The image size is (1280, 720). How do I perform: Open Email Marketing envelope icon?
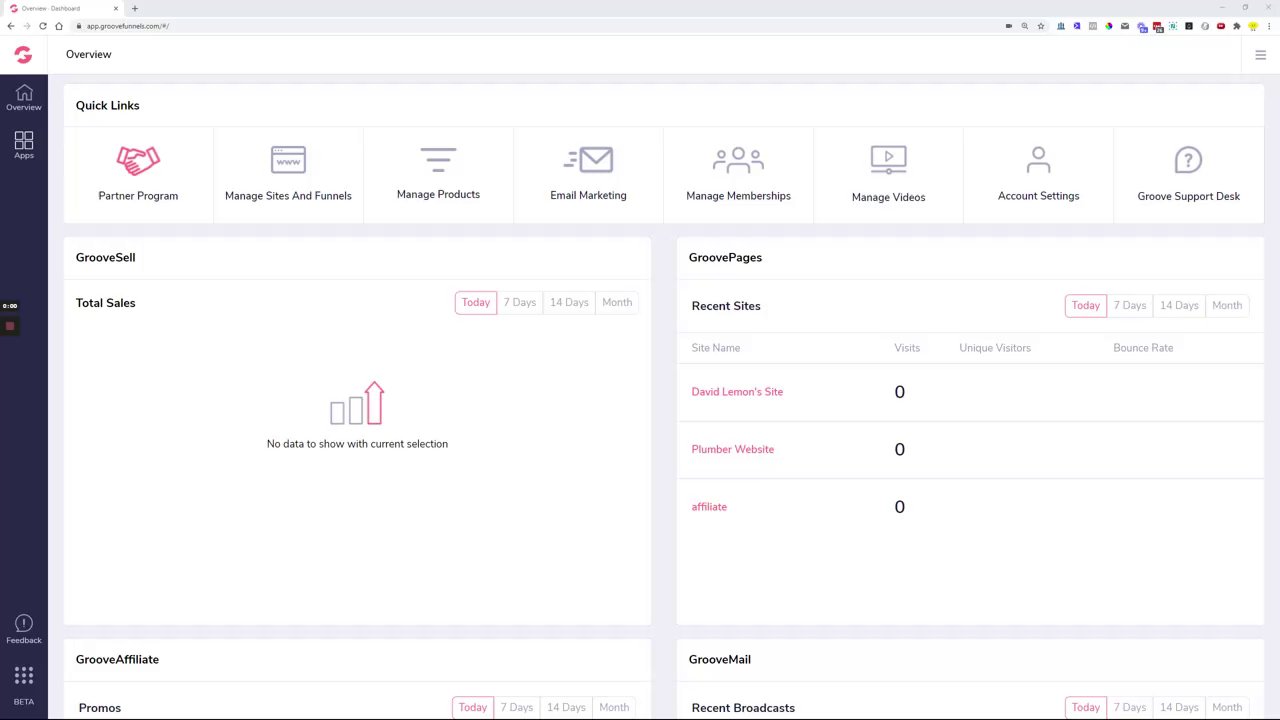click(588, 159)
